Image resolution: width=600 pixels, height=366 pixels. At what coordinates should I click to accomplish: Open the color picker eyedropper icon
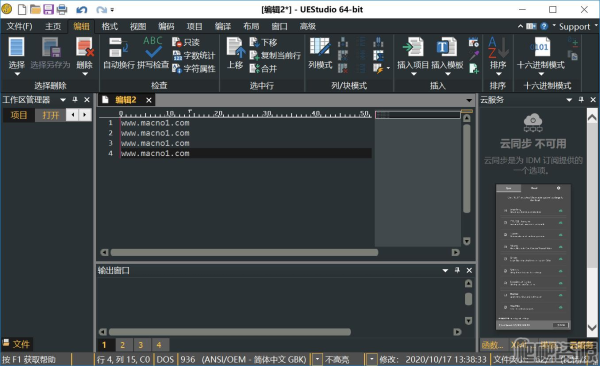tap(474, 56)
